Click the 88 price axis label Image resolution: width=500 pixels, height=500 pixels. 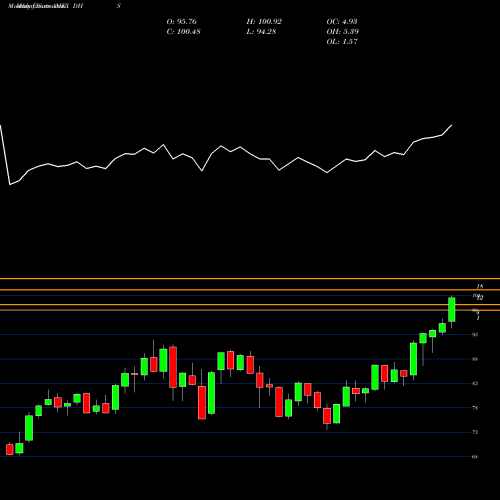point(475,359)
